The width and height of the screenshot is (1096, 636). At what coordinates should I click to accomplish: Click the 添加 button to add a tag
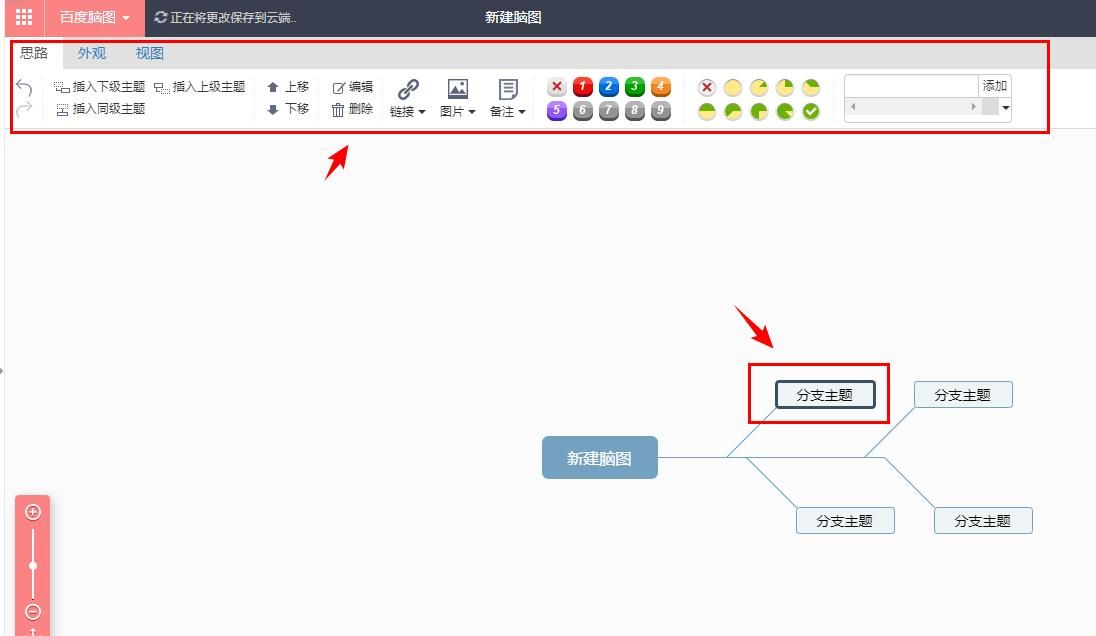coord(993,85)
